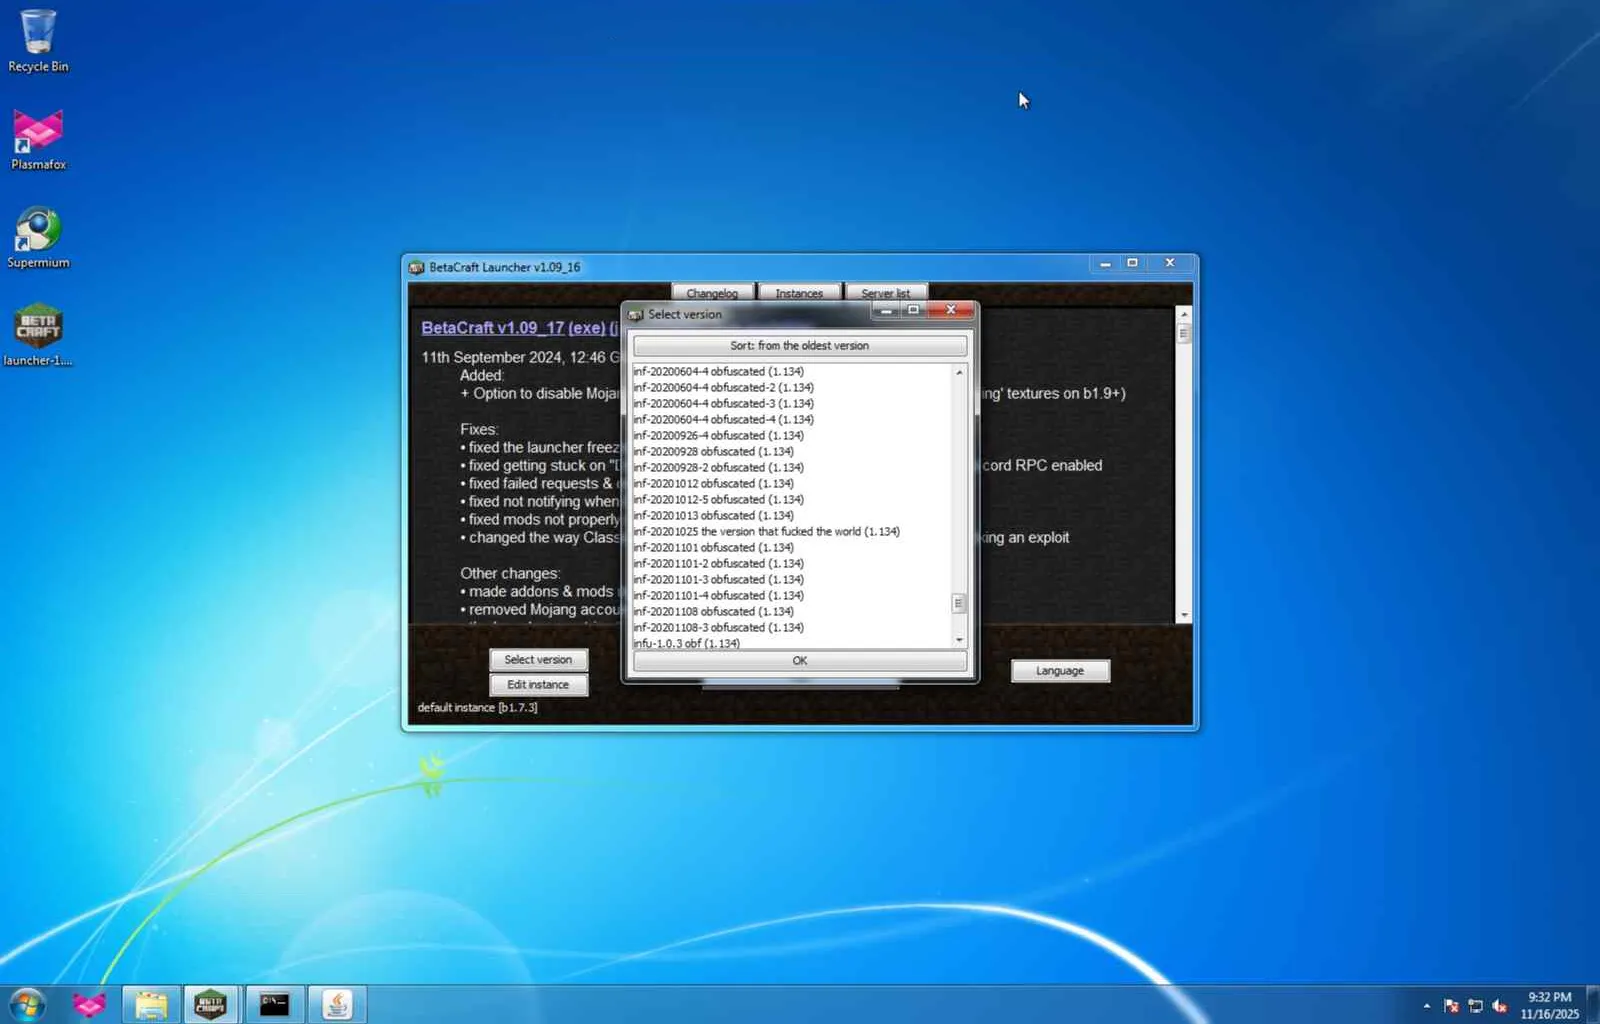Open the Windows Start menu orb
Image resolution: width=1600 pixels, height=1024 pixels.
pyautogui.click(x=27, y=1004)
